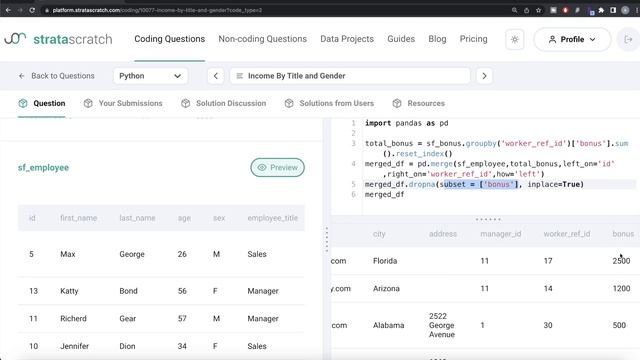Click the vertical panel splitter handle
The height and width of the screenshot is (360, 640).
[327, 240]
